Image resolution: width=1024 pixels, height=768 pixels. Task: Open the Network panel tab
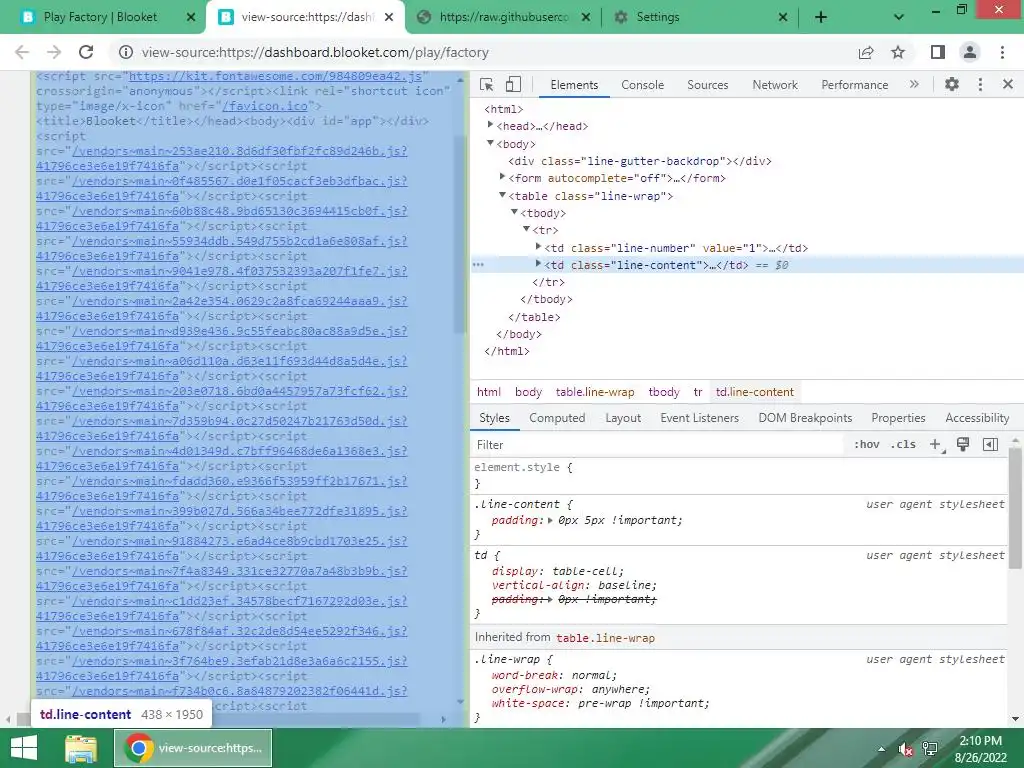click(775, 85)
